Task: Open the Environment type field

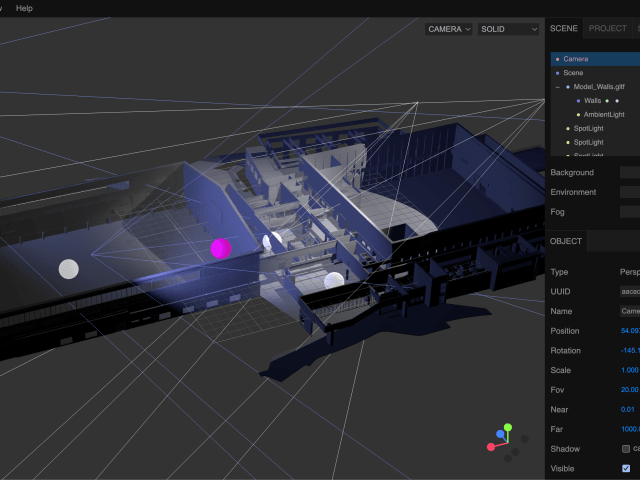Action: point(630,192)
